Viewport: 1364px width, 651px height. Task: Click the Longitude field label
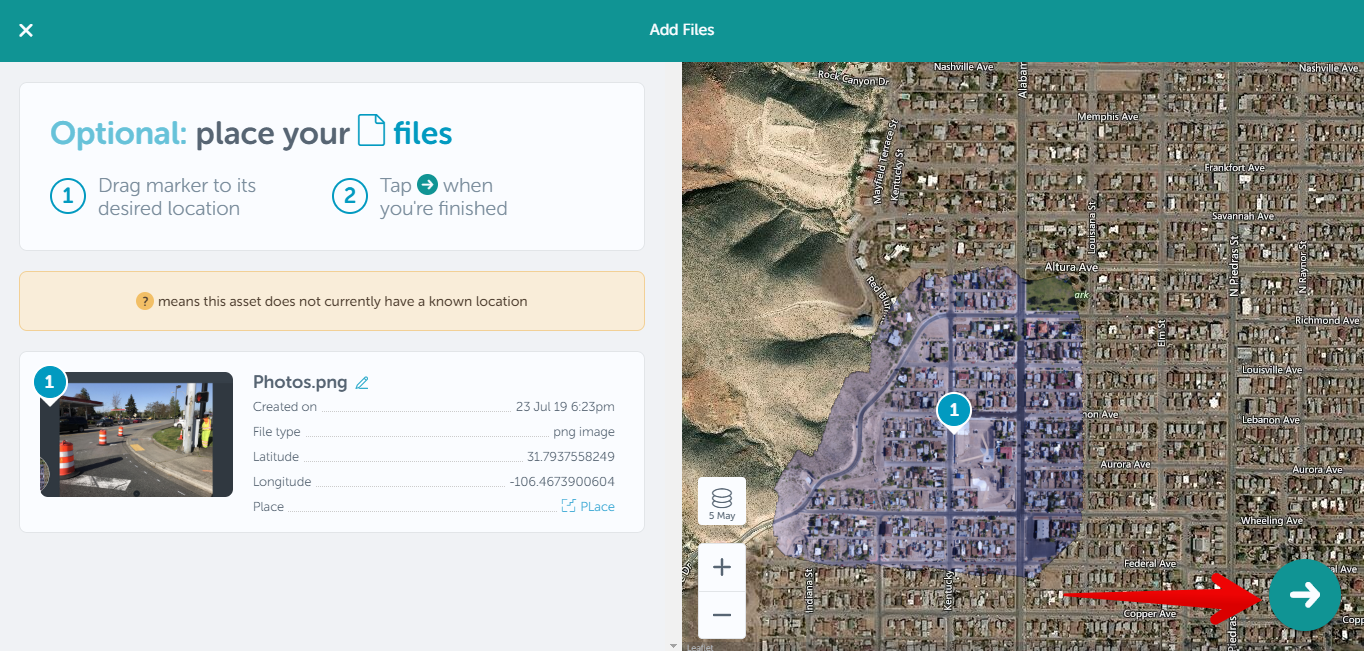[x=282, y=482]
